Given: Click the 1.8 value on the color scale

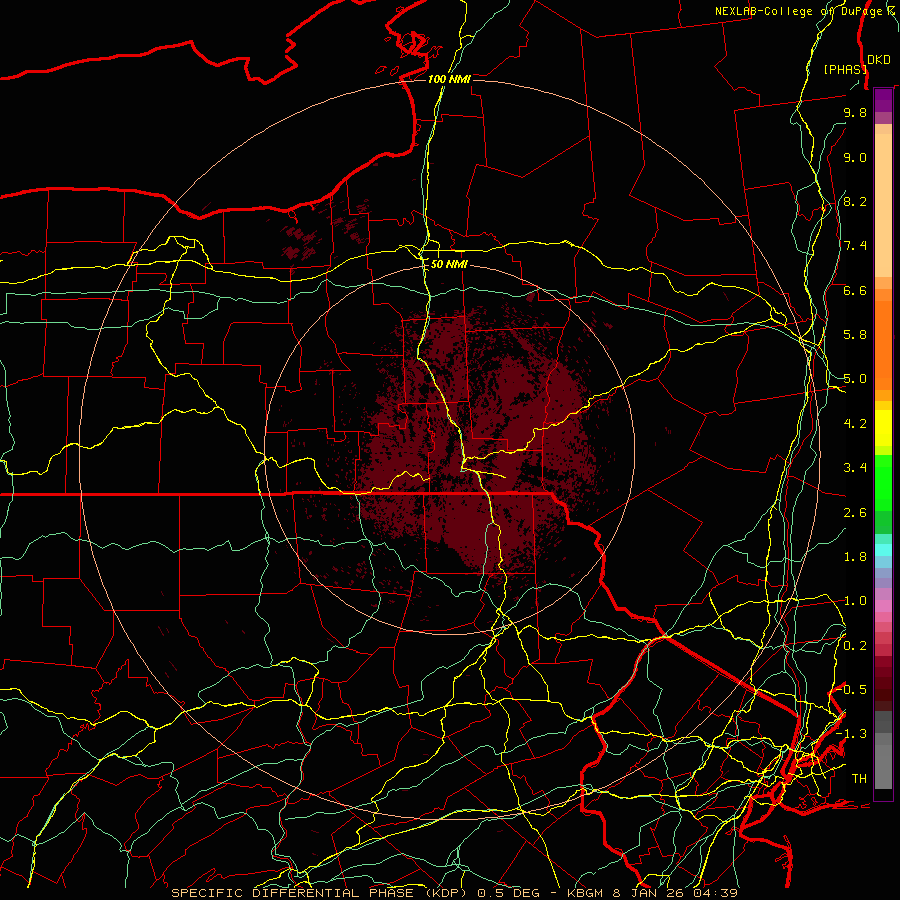Looking at the screenshot, I should coord(855,557).
